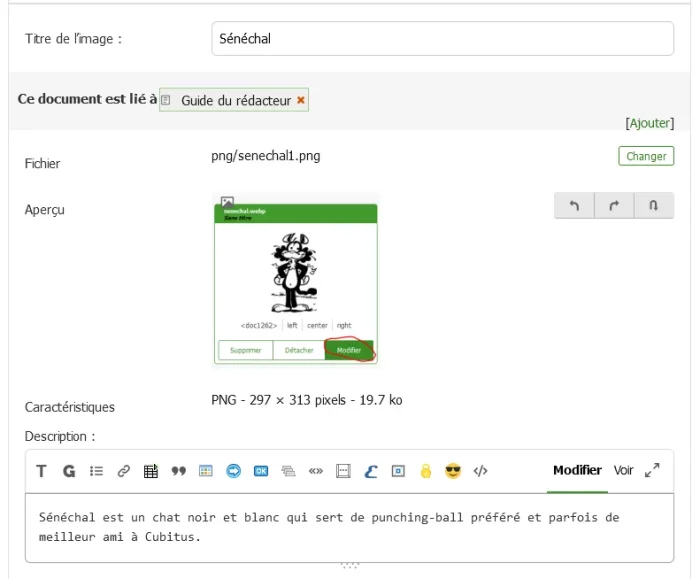
Task: Flip the image 180 degrees
Action: [653, 205]
